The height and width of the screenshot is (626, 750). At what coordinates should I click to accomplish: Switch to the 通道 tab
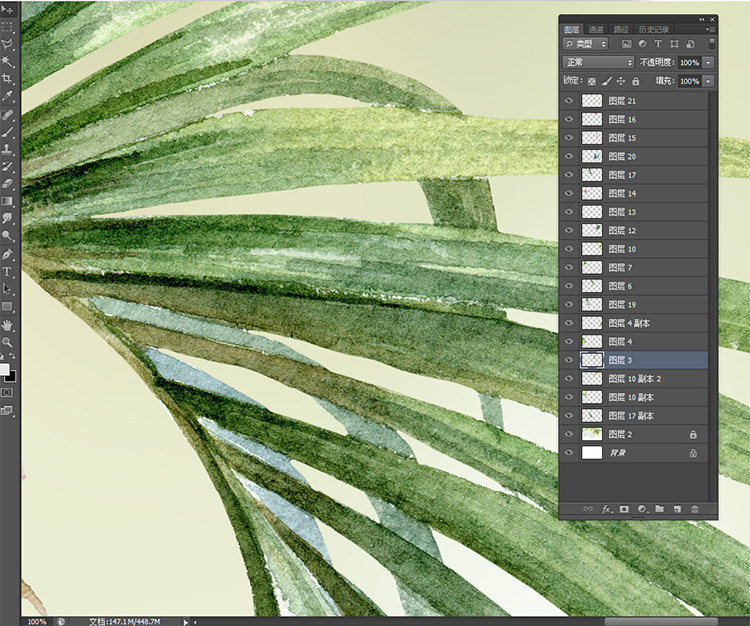596,29
